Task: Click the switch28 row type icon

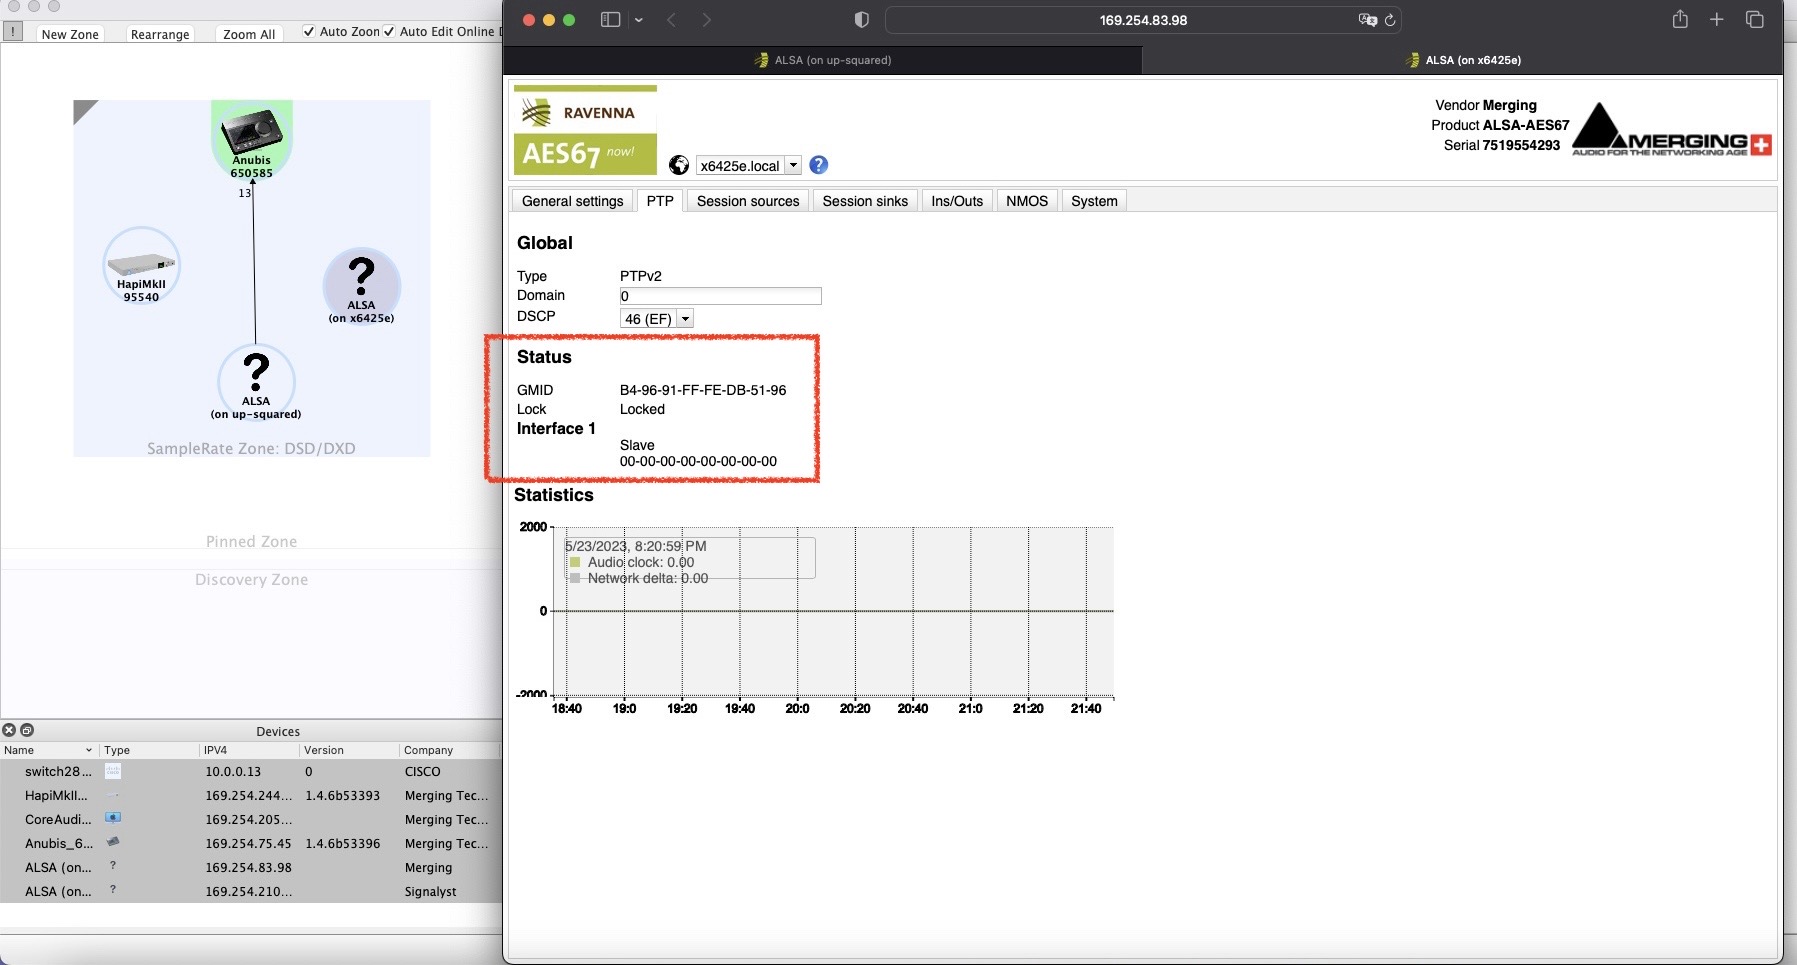Action: pyautogui.click(x=113, y=771)
